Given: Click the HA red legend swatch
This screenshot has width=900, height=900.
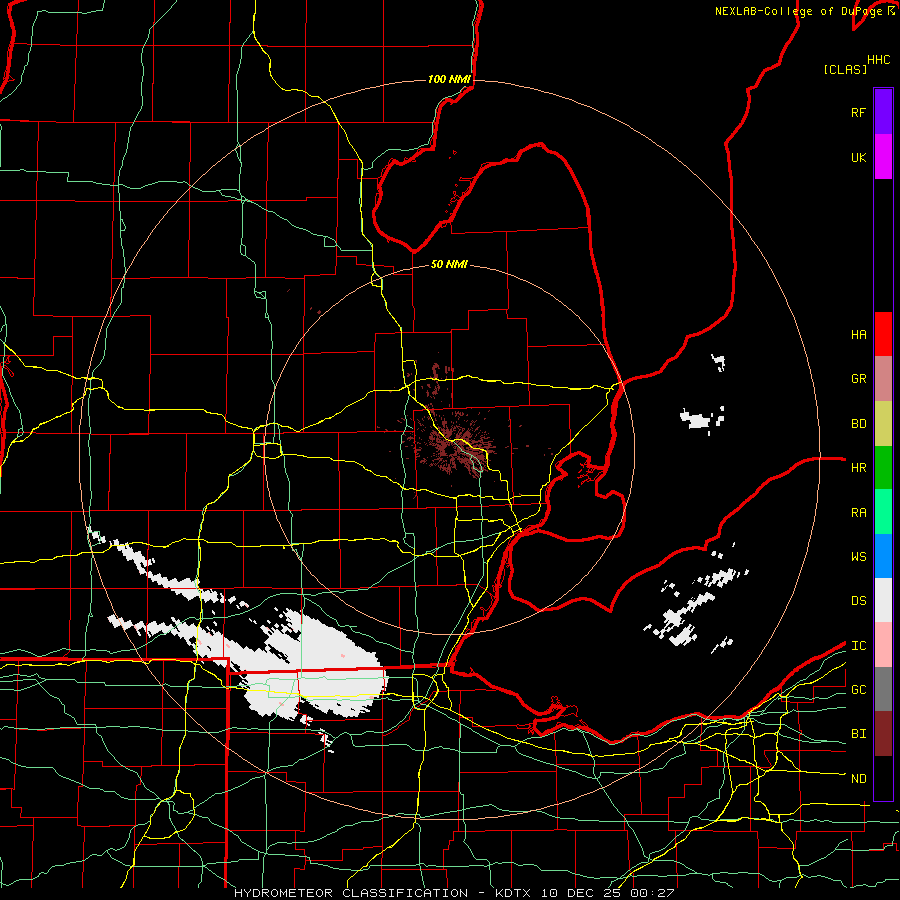Looking at the screenshot, I should [883, 334].
